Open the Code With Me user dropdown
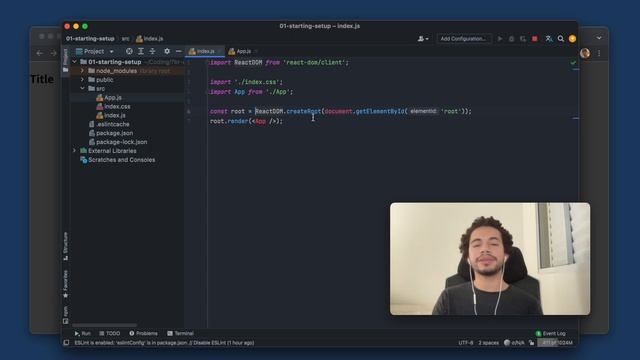Viewport: 640px width, 360px height. coord(423,39)
